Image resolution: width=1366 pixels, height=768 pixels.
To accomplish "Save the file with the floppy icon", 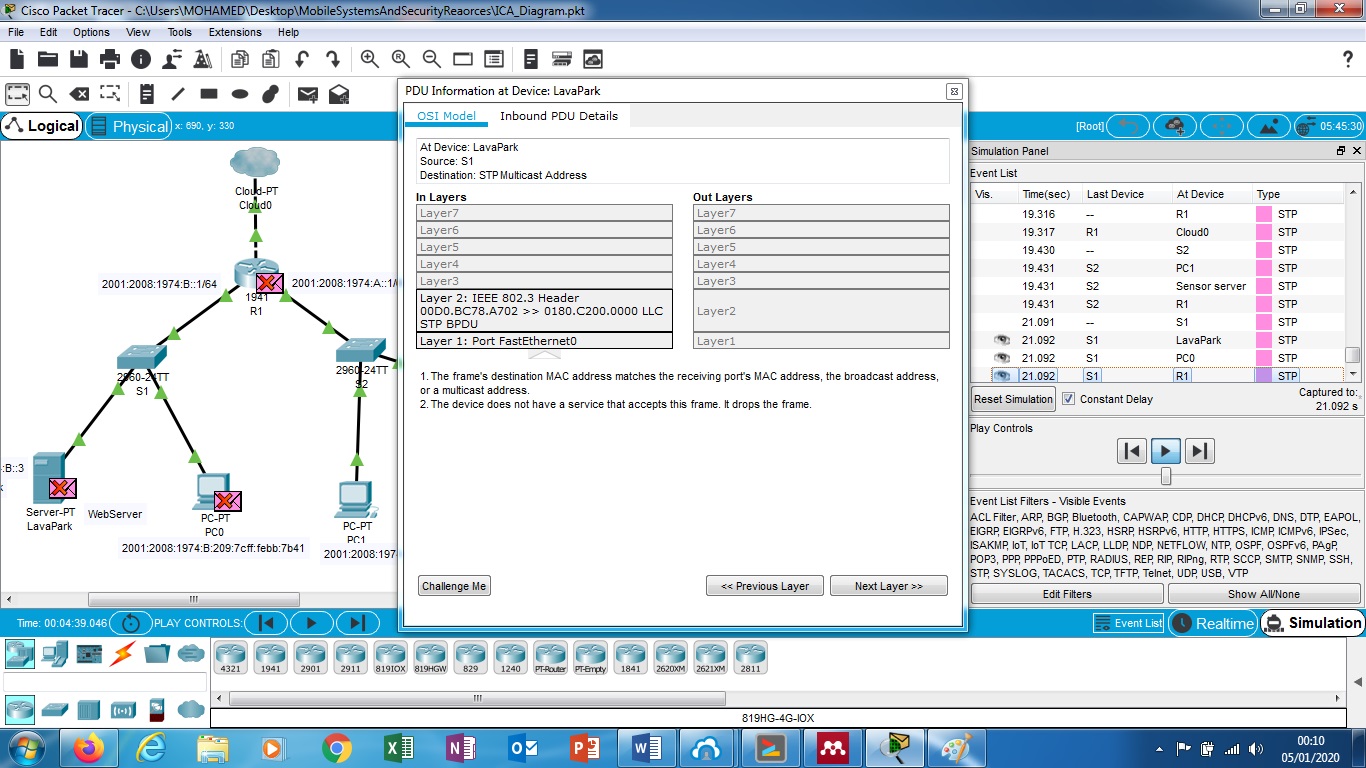I will click(79, 59).
